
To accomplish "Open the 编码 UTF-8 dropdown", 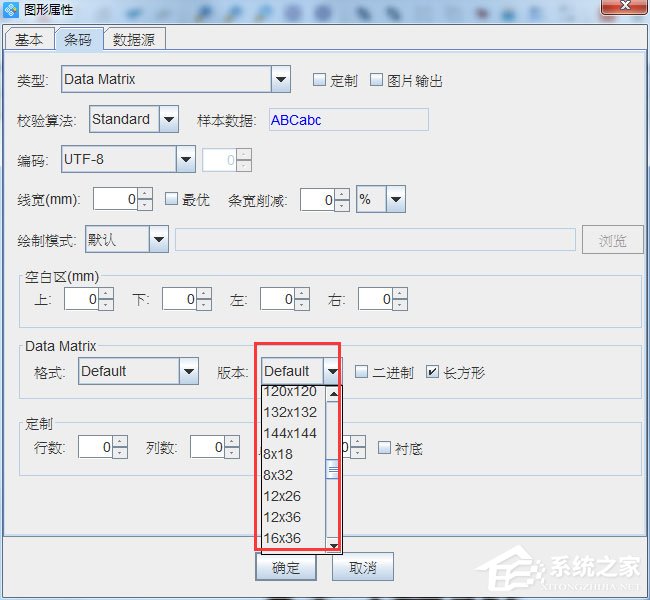I will tap(186, 159).
